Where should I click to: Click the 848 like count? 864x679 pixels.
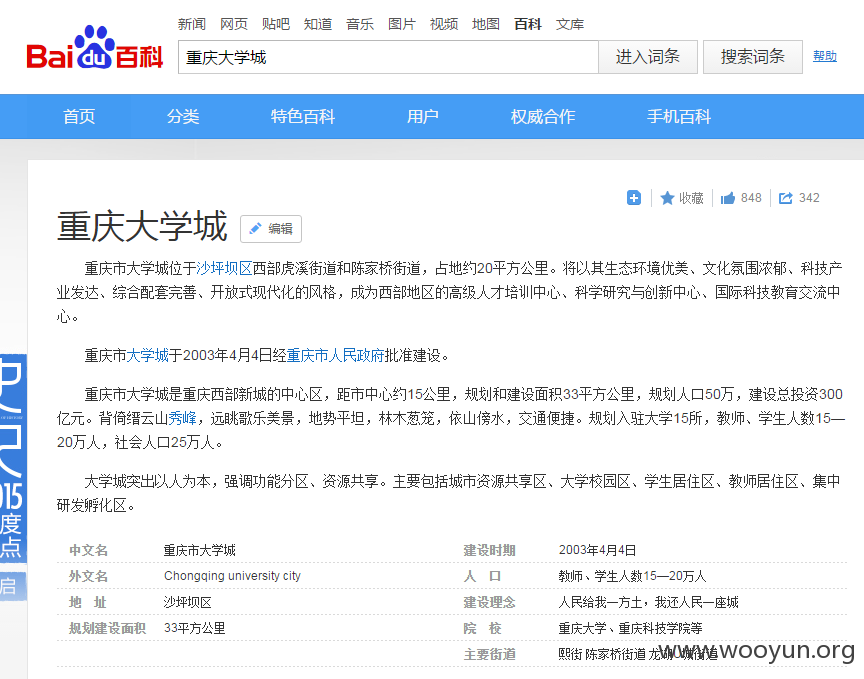751,198
